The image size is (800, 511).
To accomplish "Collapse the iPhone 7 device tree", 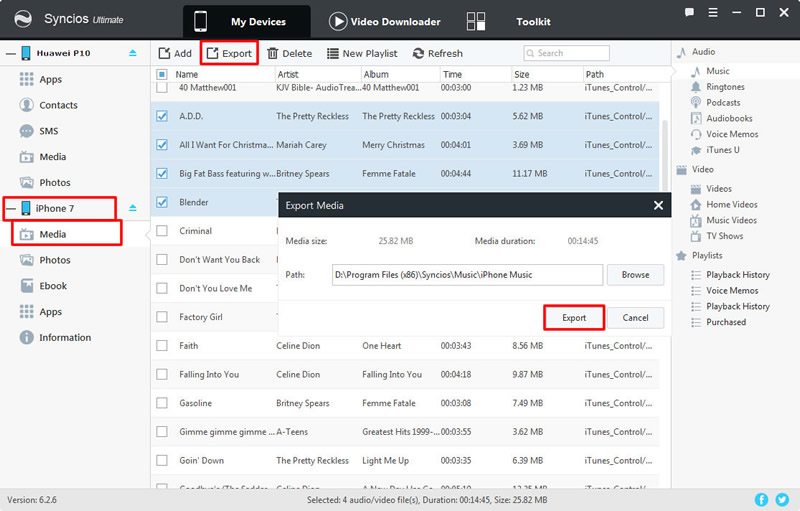I will (11, 208).
